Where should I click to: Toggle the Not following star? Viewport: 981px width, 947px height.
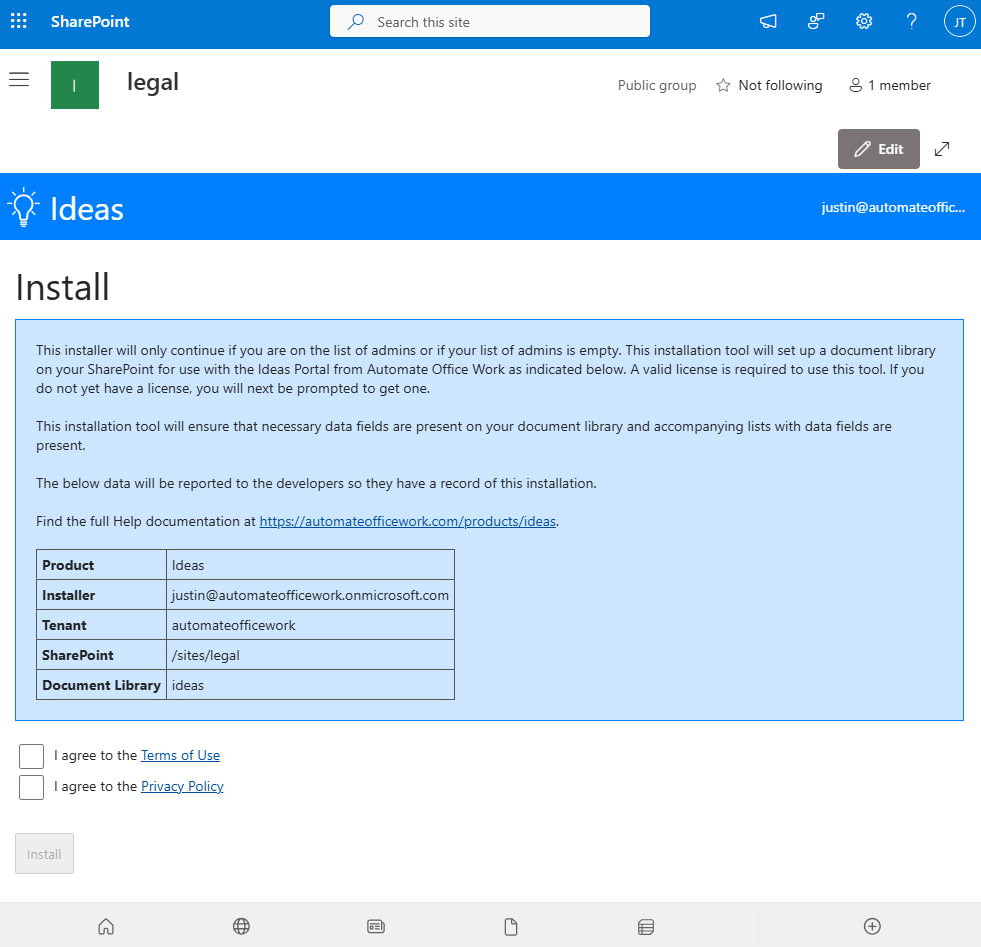(769, 86)
